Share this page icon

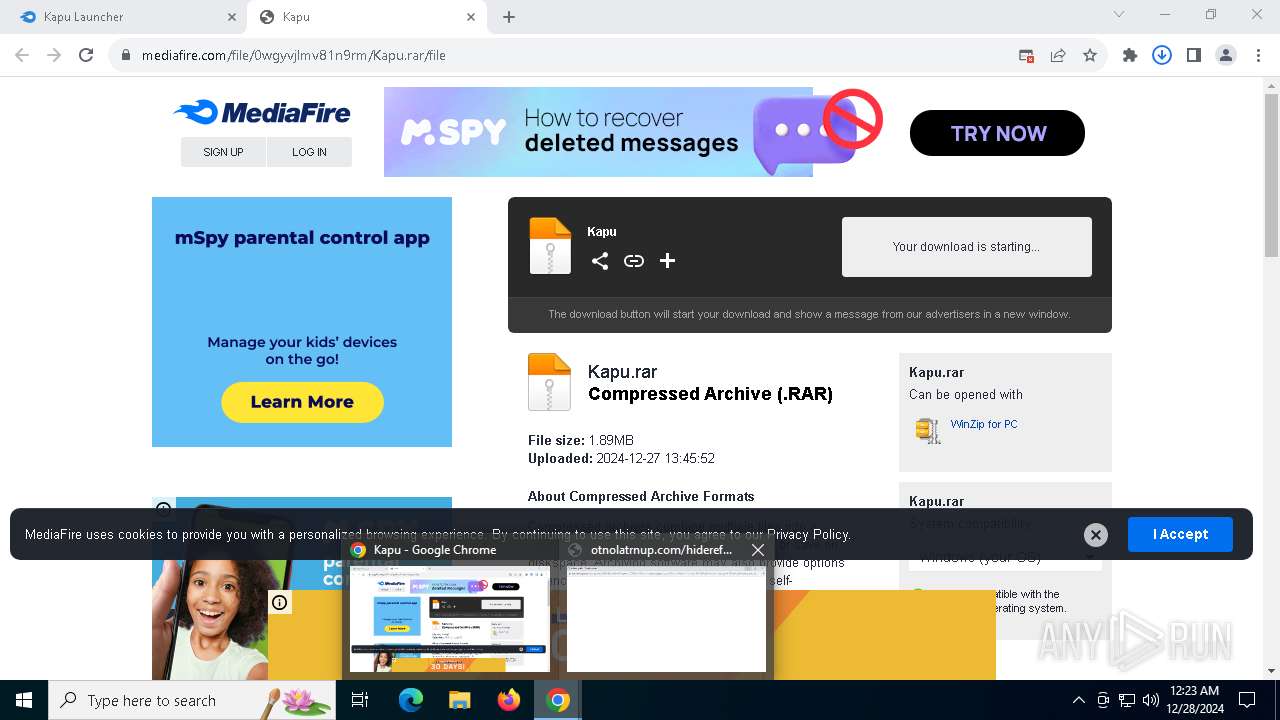(x=1058, y=55)
